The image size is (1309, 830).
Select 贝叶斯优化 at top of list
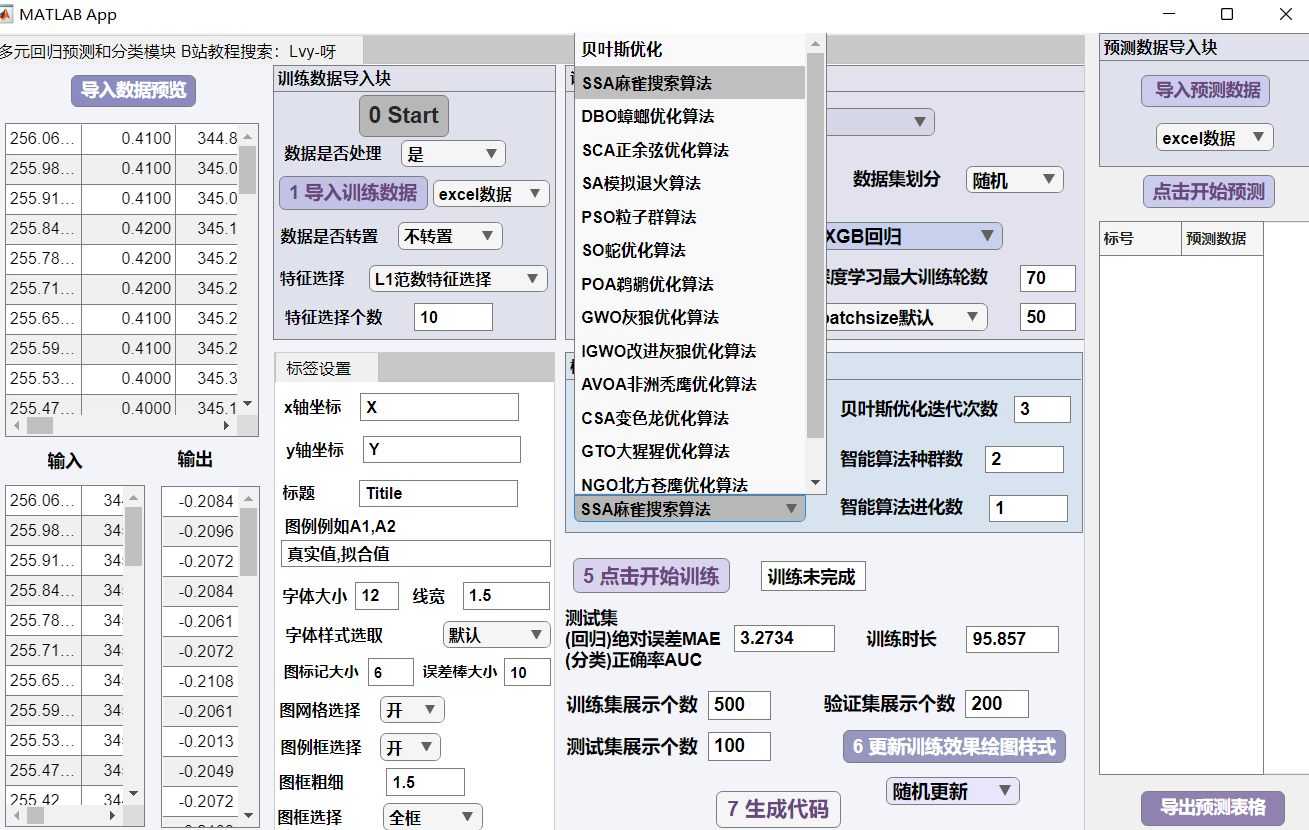pyautogui.click(x=622, y=49)
